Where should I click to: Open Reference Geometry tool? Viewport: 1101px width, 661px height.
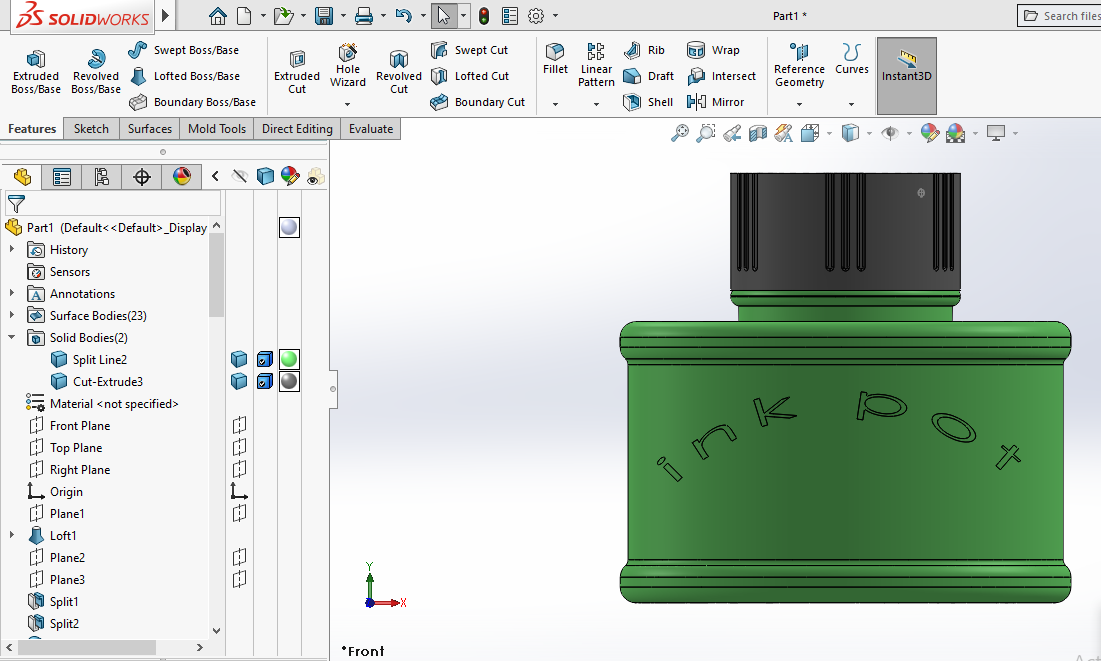click(x=799, y=65)
